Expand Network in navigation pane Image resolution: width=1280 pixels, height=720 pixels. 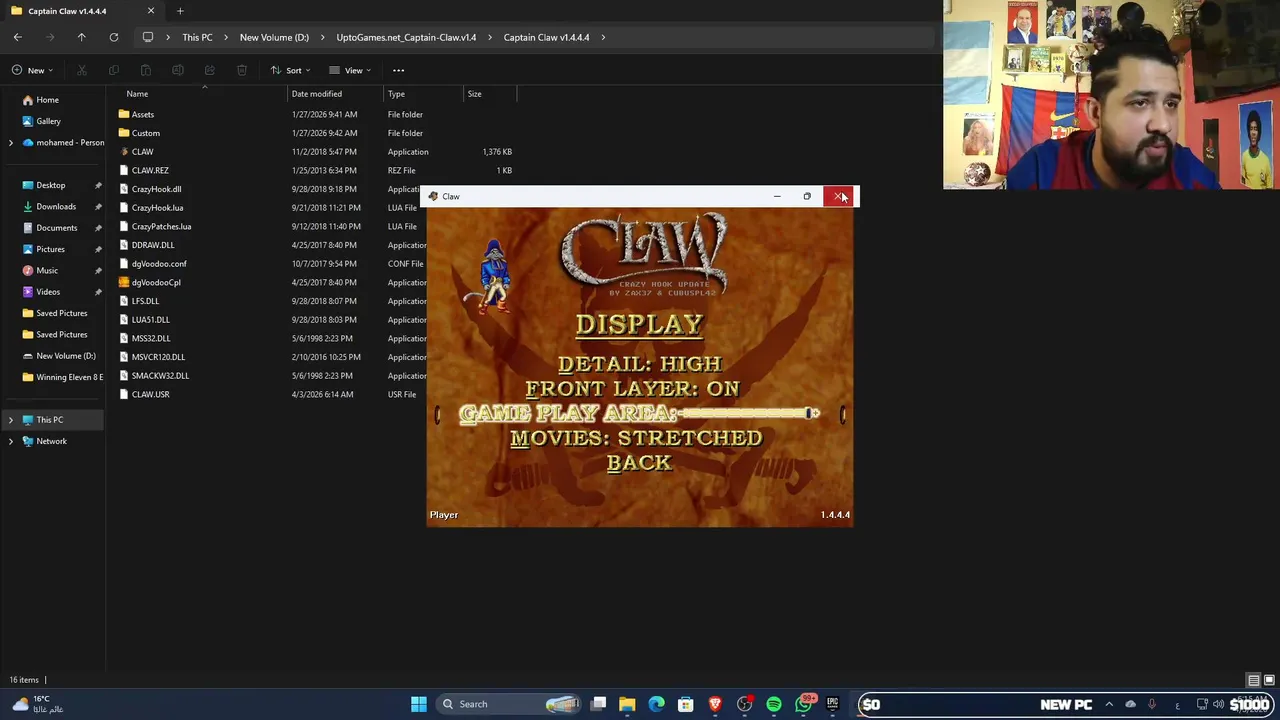(x=11, y=441)
